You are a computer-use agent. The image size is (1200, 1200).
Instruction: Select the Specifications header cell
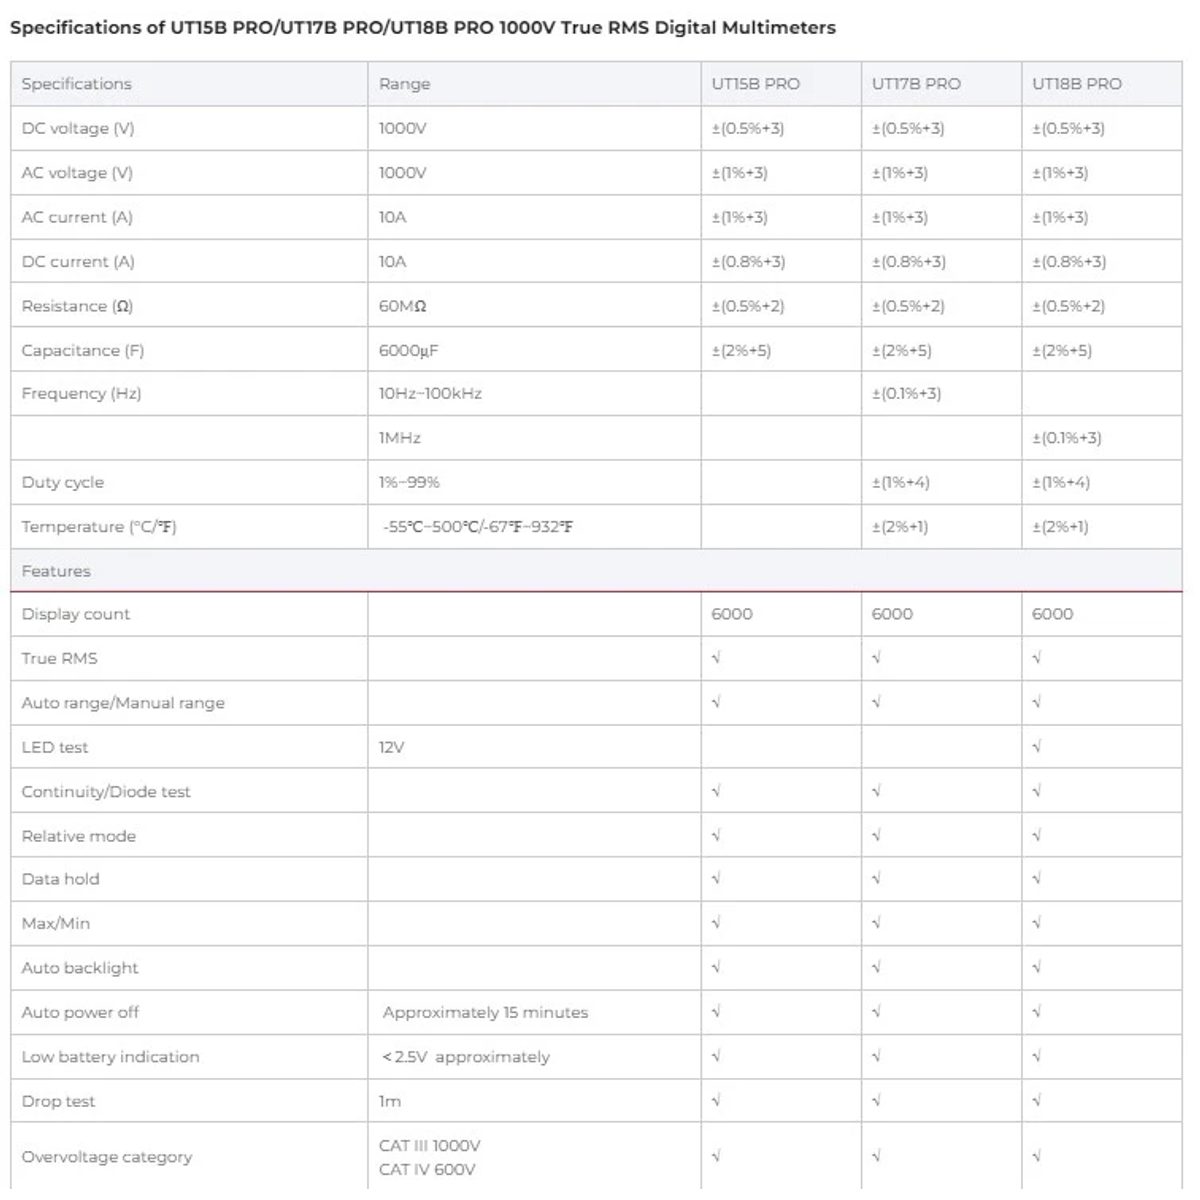[189, 84]
